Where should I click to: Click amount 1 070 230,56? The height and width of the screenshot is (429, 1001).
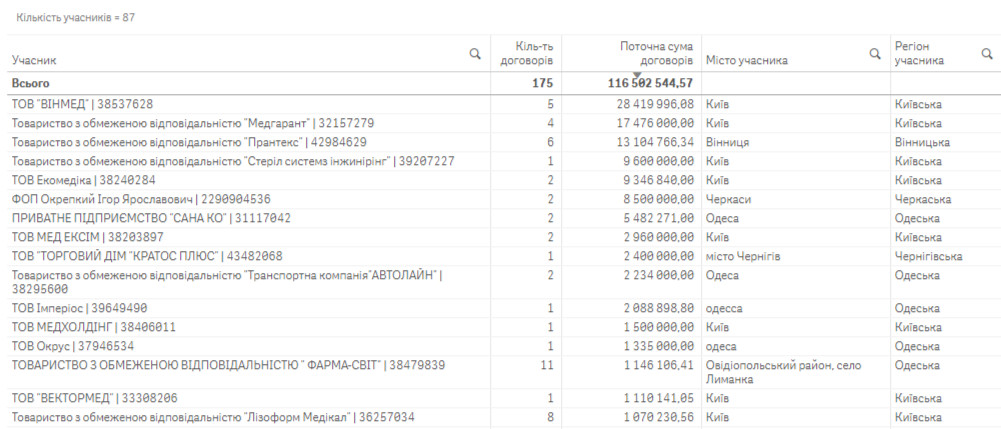(659, 418)
